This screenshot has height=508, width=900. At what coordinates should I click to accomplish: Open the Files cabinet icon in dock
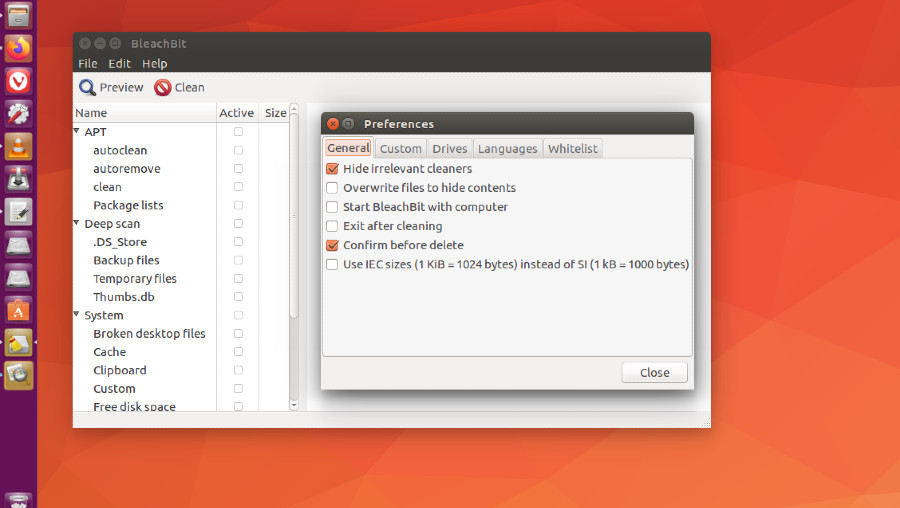[18, 15]
